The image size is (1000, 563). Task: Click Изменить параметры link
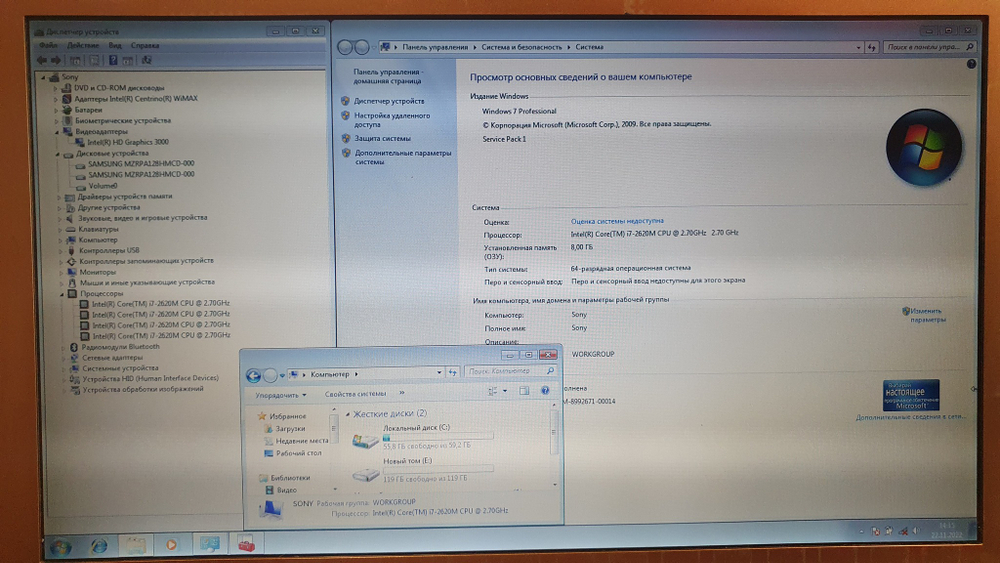pyautogui.click(x=927, y=315)
